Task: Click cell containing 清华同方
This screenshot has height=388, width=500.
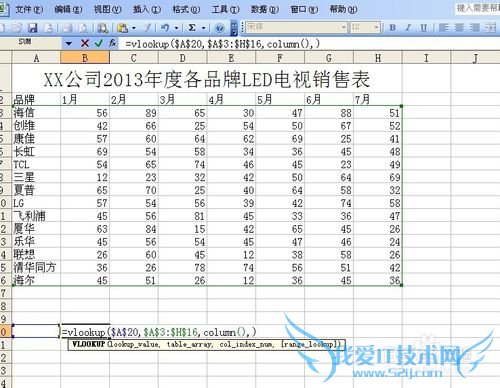Action: coord(36,267)
